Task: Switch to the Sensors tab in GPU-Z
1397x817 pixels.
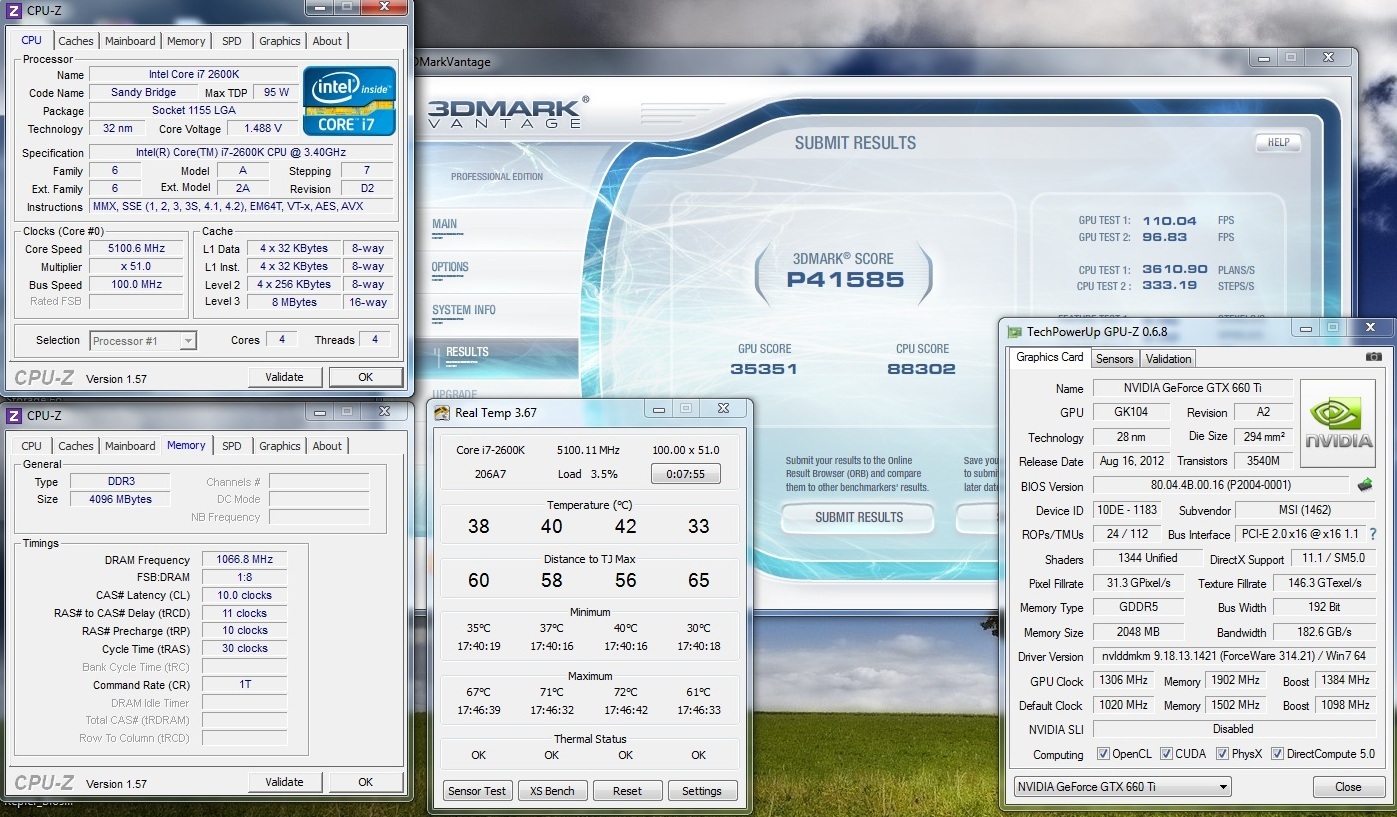Action: pos(1114,358)
